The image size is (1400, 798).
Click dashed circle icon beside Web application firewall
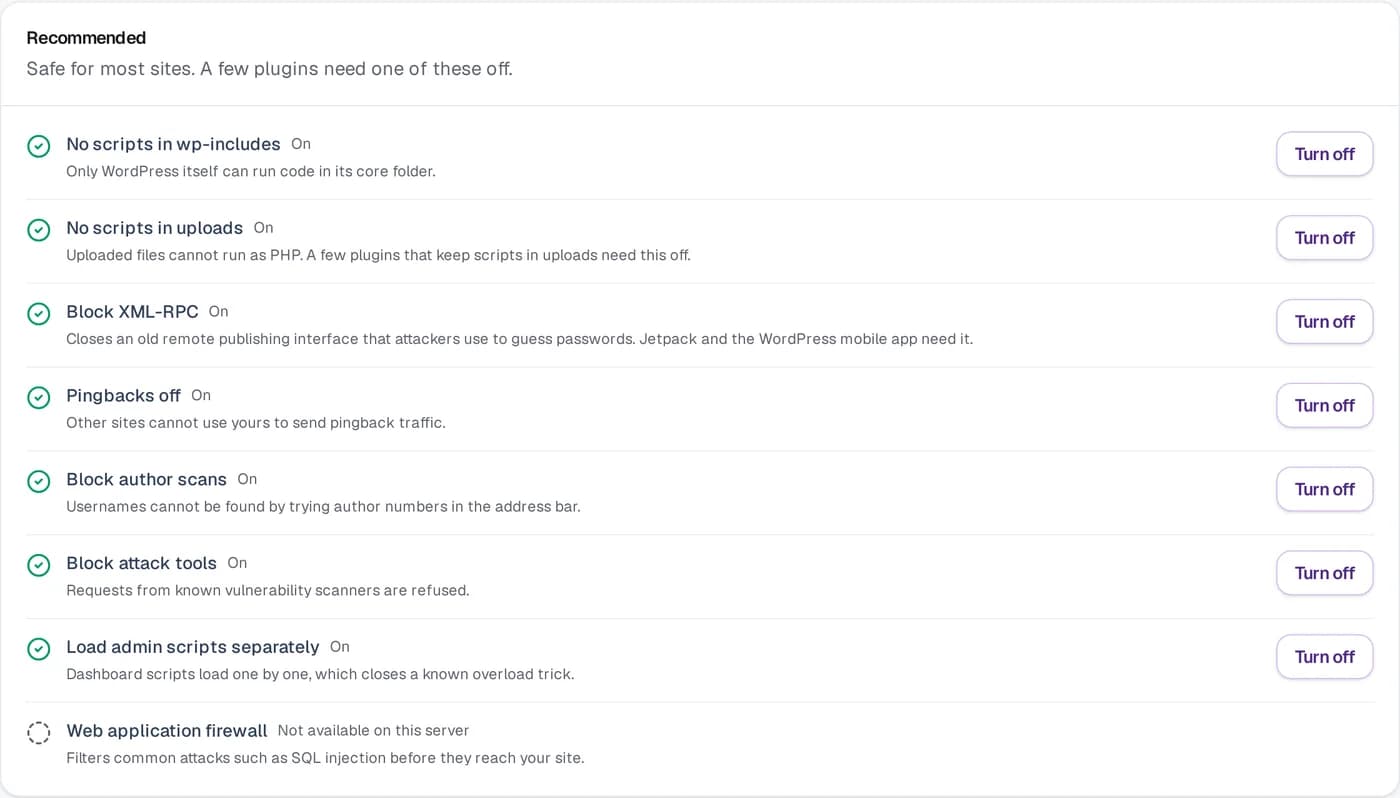tap(38, 733)
